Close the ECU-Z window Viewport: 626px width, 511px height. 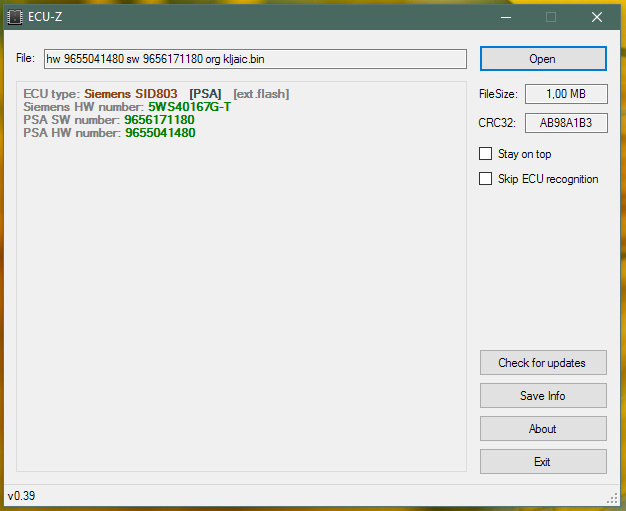click(x=597, y=17)
